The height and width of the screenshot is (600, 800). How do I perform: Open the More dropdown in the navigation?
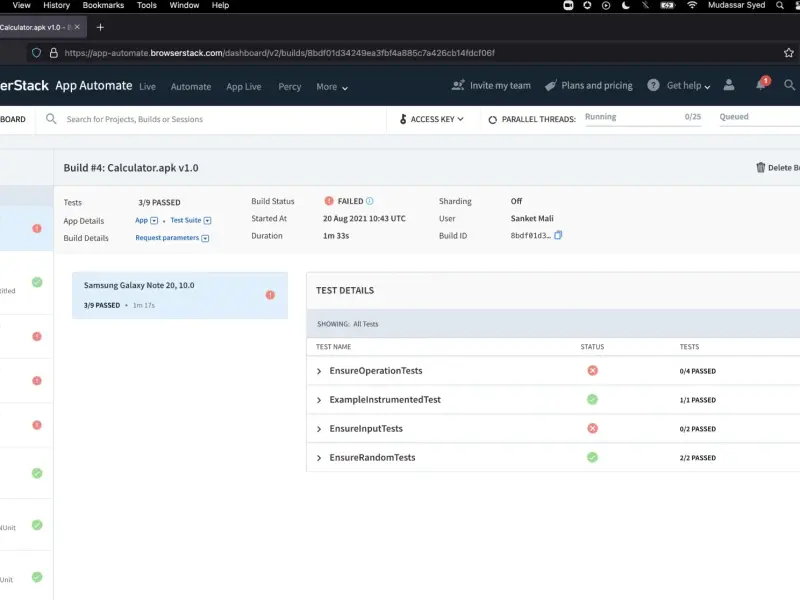point(332,87)
